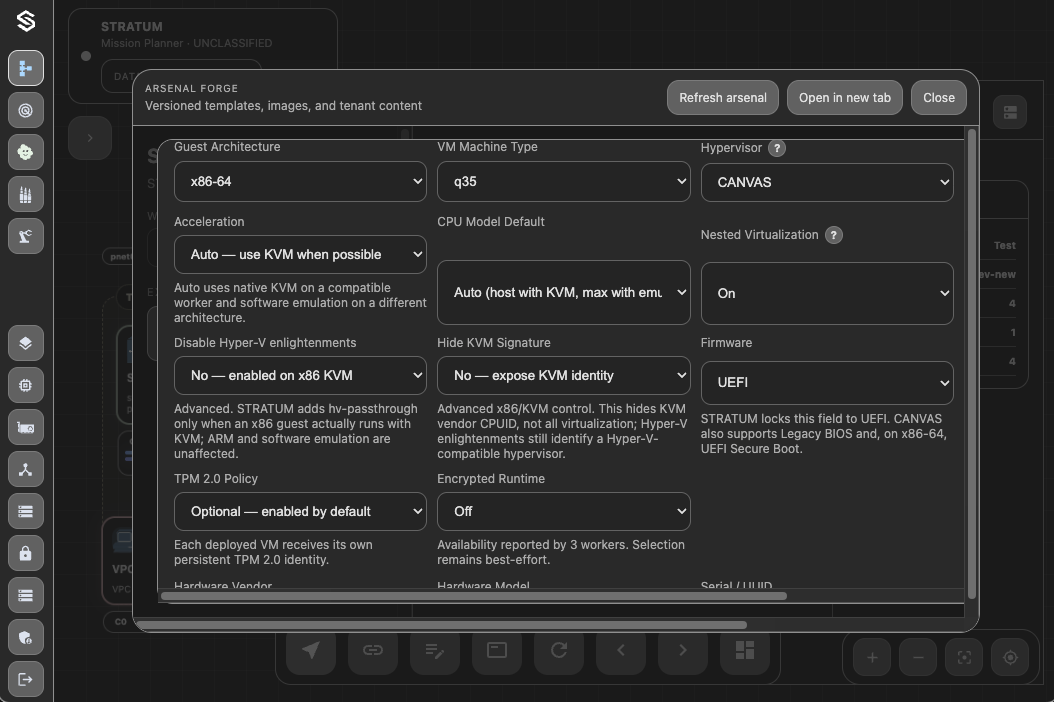This screenshot has width=1054, height=702.
Task: Click the Serial / UUID label
Action: click(x=736, y=586)
